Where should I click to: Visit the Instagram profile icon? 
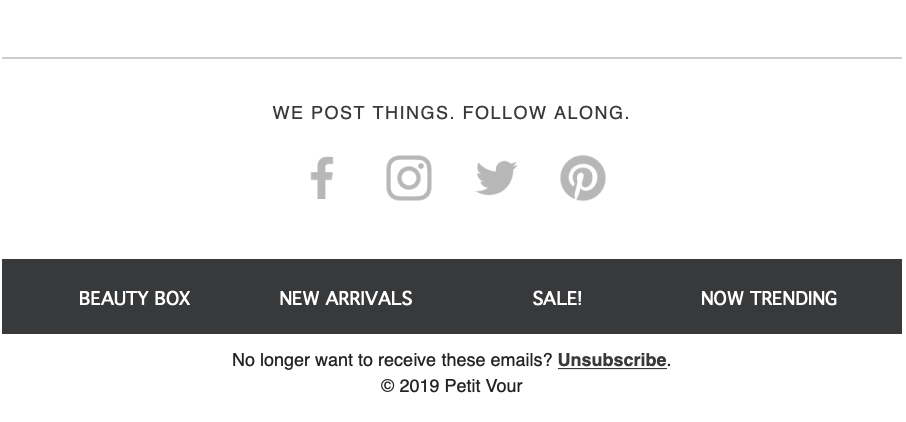coord(409,179)
